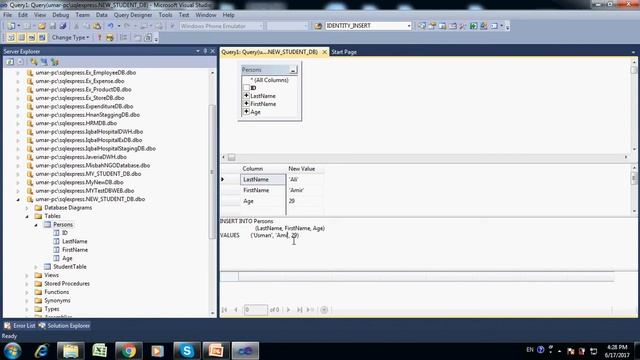Open Chrome from the taskbar
The image size is (640, 360).
pos(129,351)
